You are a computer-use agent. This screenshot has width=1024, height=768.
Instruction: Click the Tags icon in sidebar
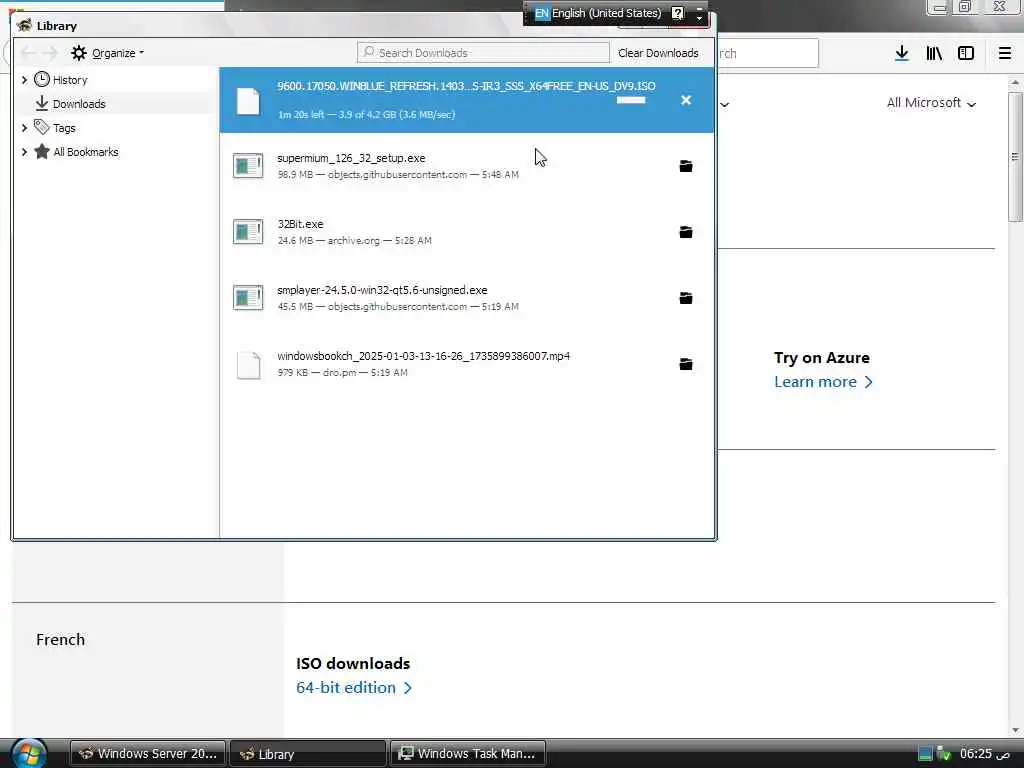click(42, 127)
